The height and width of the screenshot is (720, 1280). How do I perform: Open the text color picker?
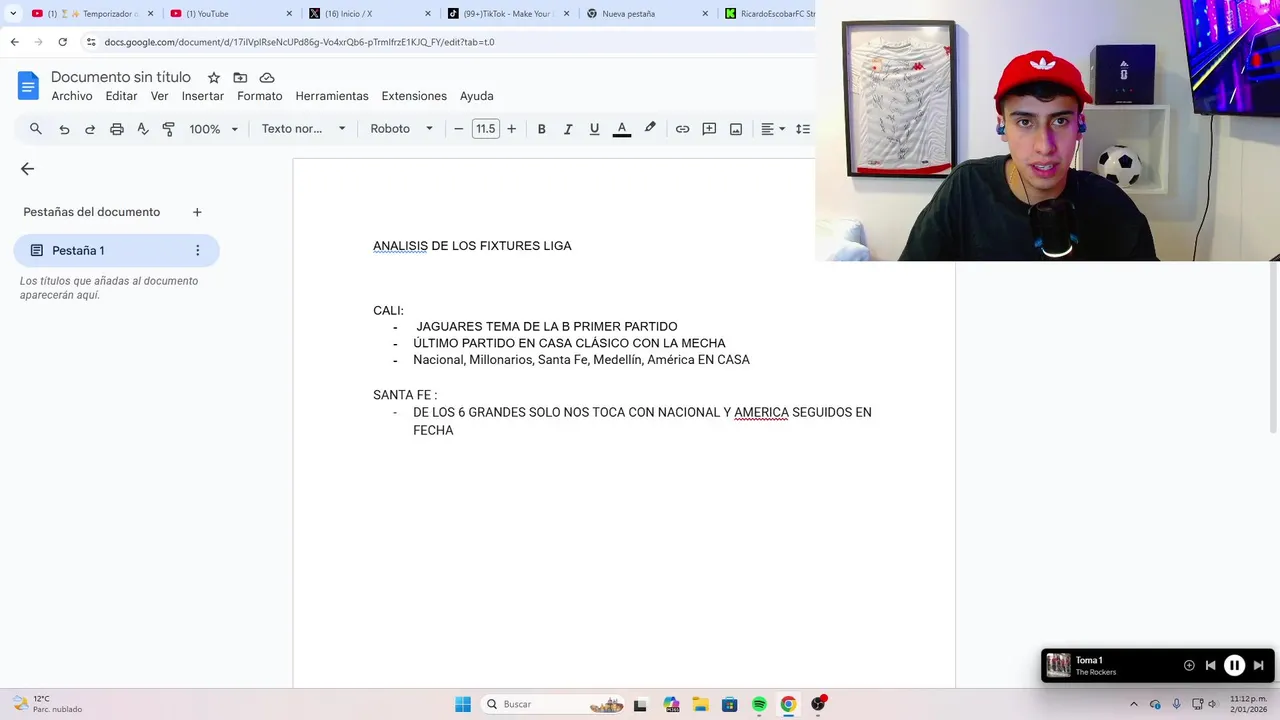(x=621, y=129)
